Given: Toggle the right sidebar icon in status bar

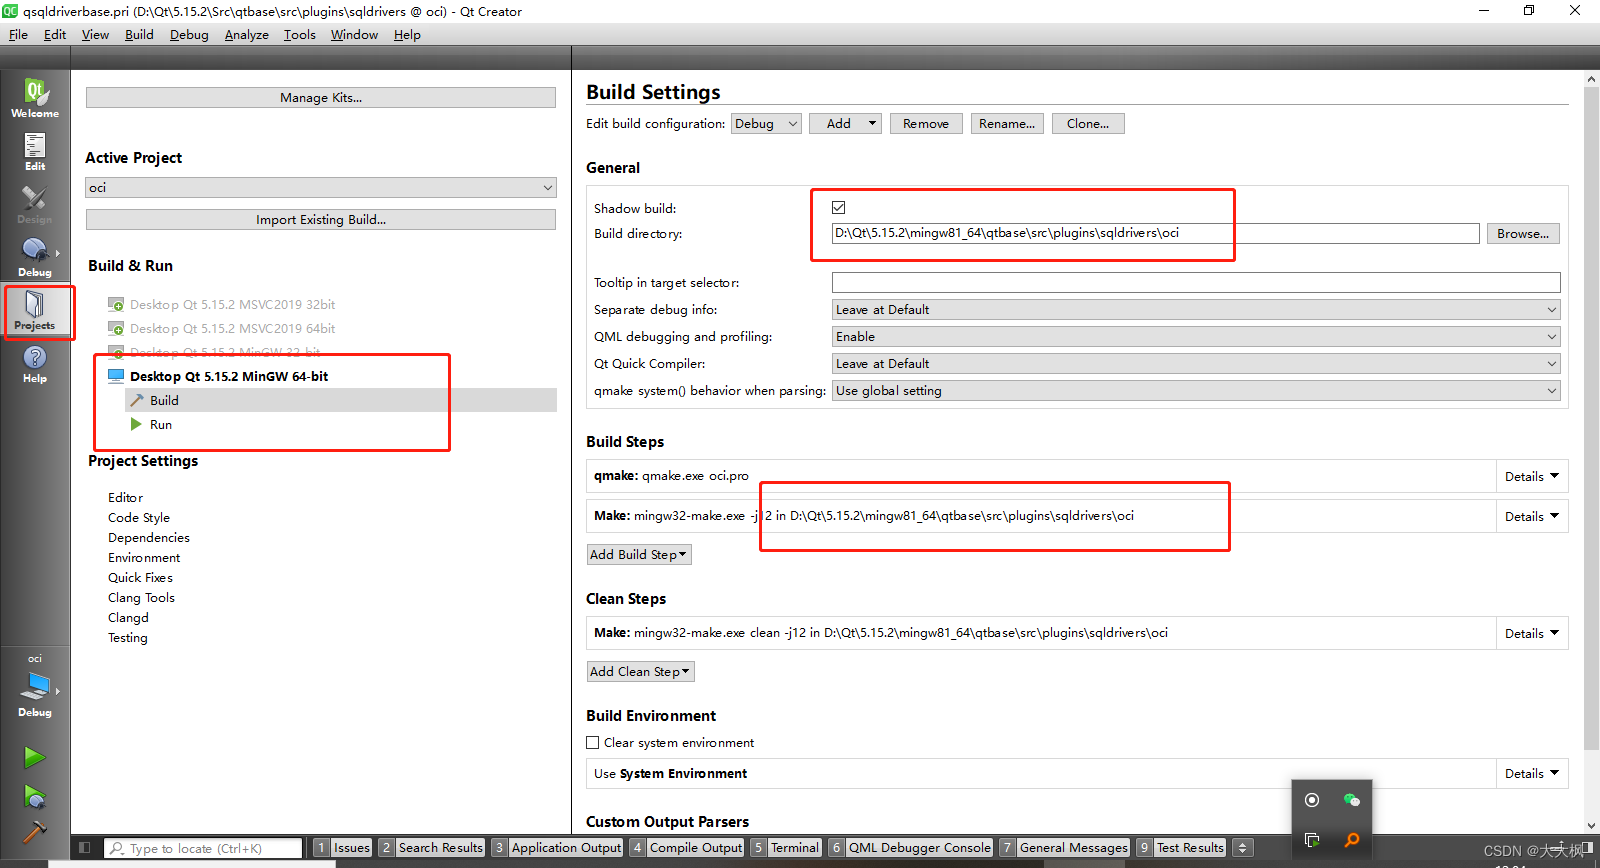Looking at the screenshot, I should (x=1587, y=848).
